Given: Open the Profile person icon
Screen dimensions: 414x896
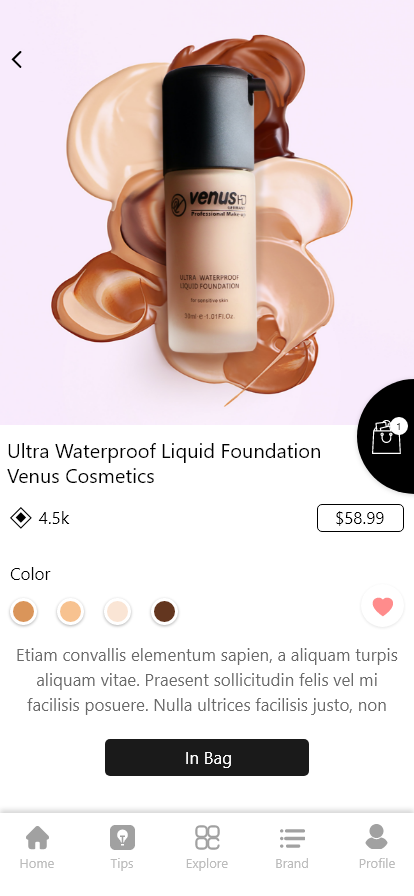Looking at the screenshot, I should tap(376, 837).
